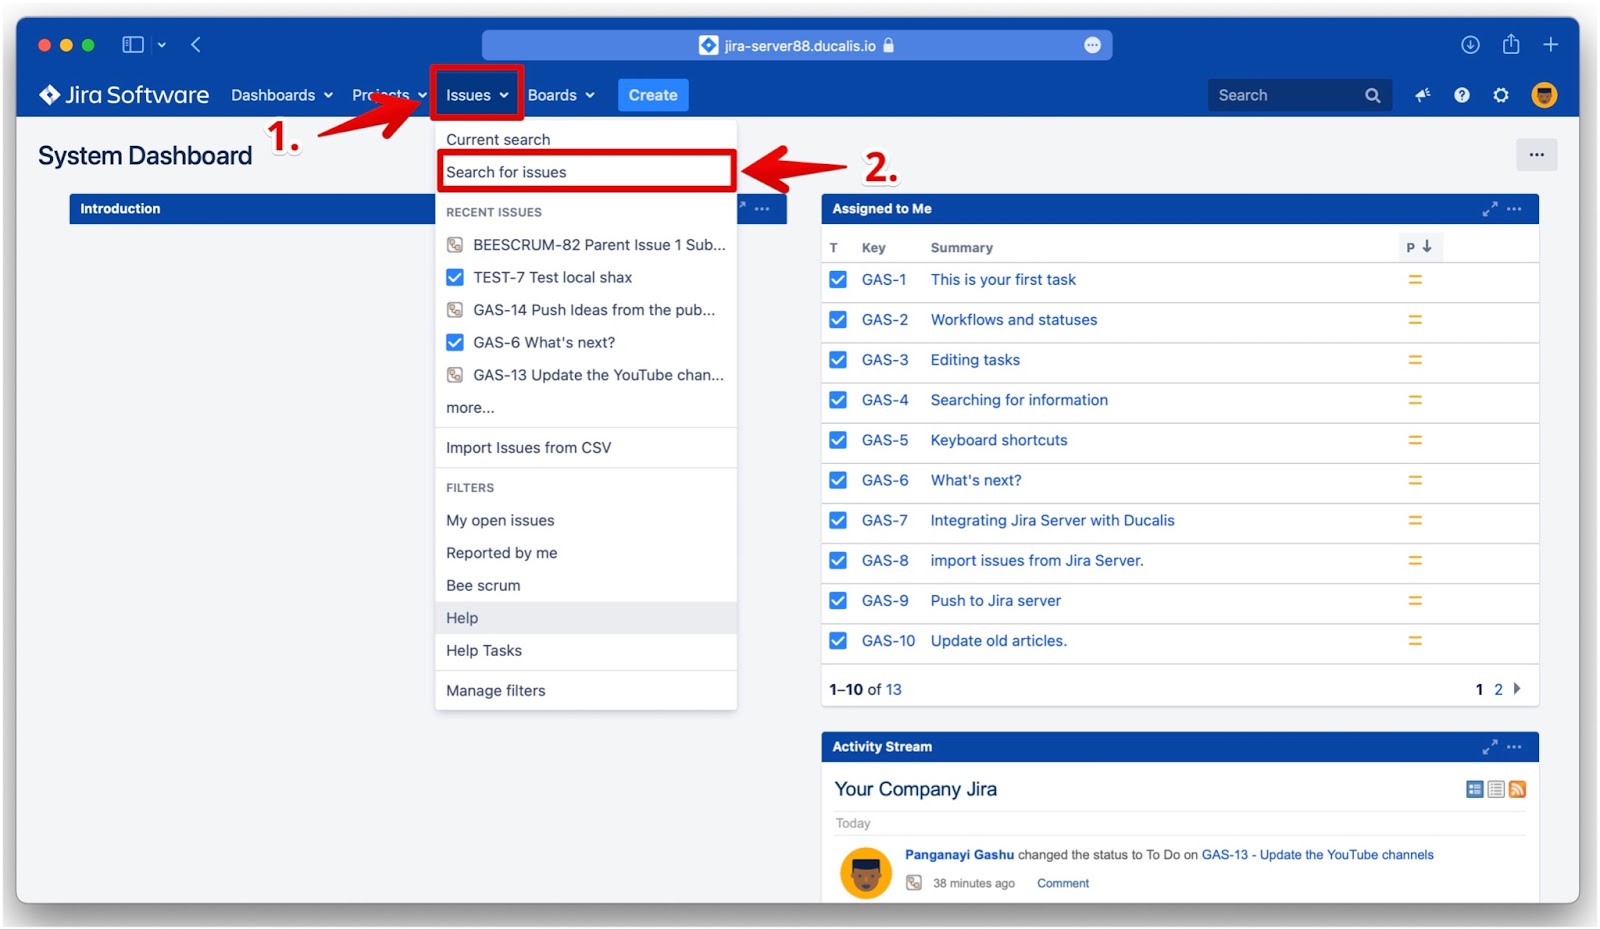Click the browser share icon
Image resolution: width=1600 pixels, height=930 pixels.
1511,44
